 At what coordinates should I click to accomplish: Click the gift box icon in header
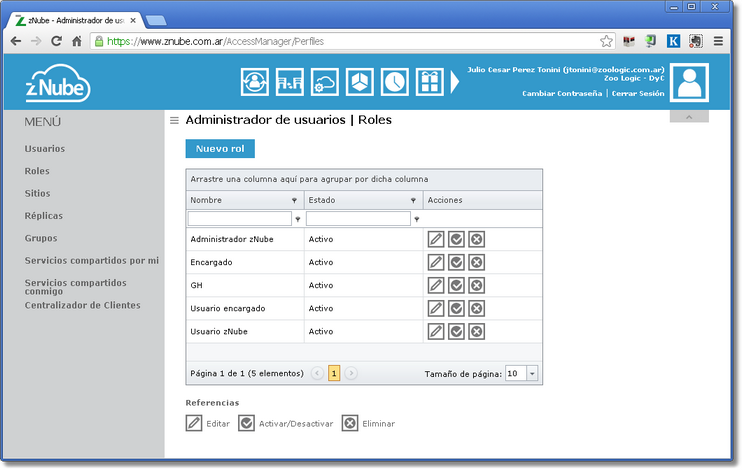[430, 82]
